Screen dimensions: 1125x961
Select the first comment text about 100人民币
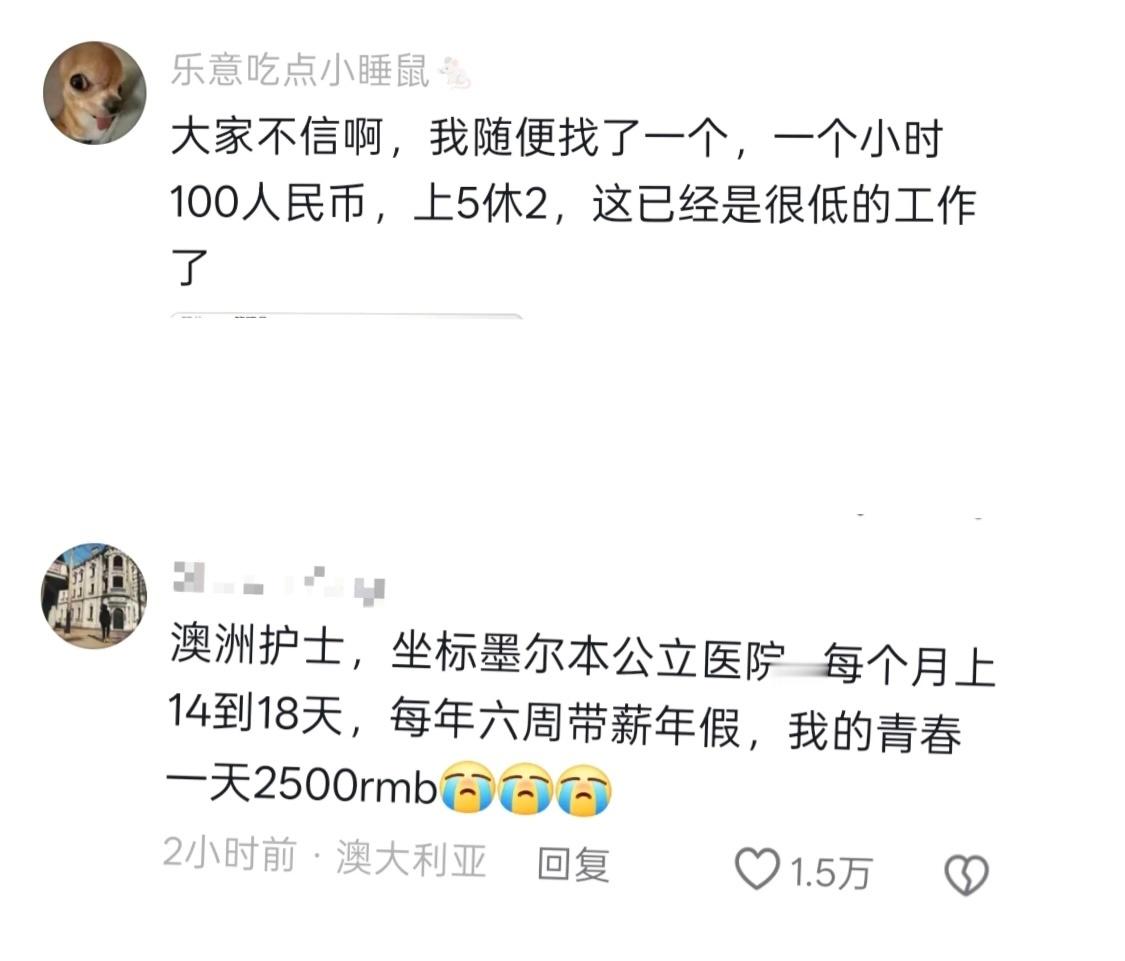tap(573, 202)
